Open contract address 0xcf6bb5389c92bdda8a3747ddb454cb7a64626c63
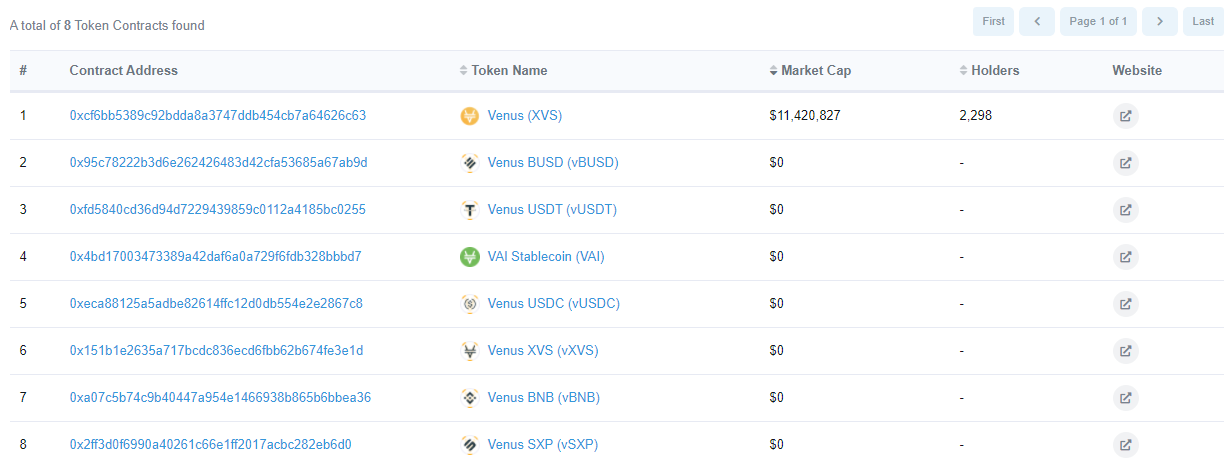The image size is (1230, 471). click(218, 116)
